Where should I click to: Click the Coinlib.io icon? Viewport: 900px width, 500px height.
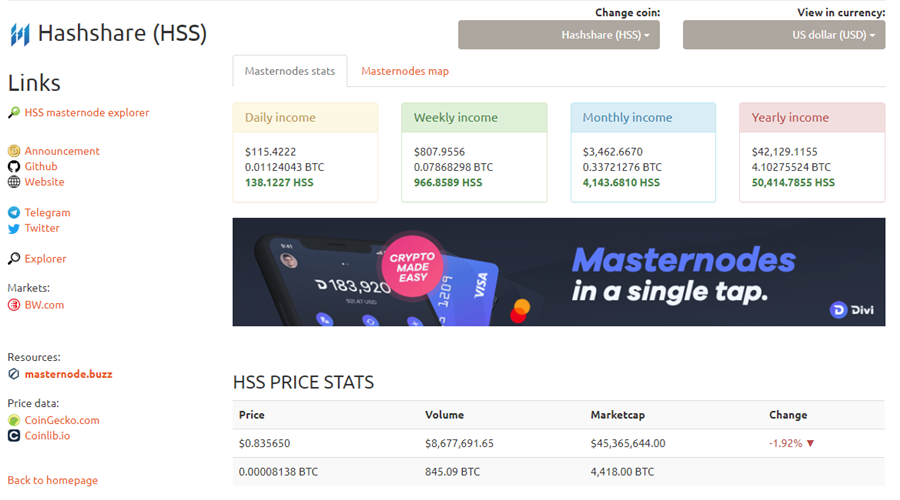[14, 436]
